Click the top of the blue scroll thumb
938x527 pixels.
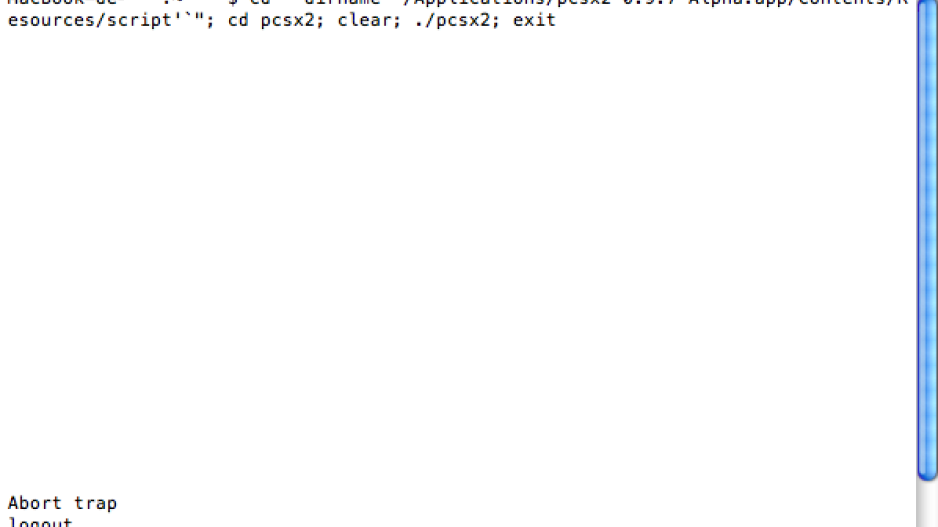tap(927, 7)
